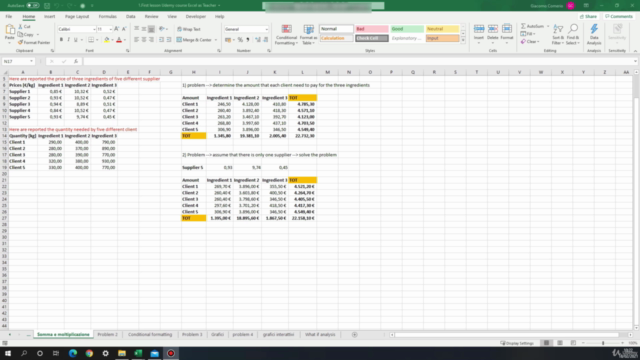The height and width of the screenshot is (360, 640).
Task: Expand the Name Box dropdown
Action: [x=31, y=61]
